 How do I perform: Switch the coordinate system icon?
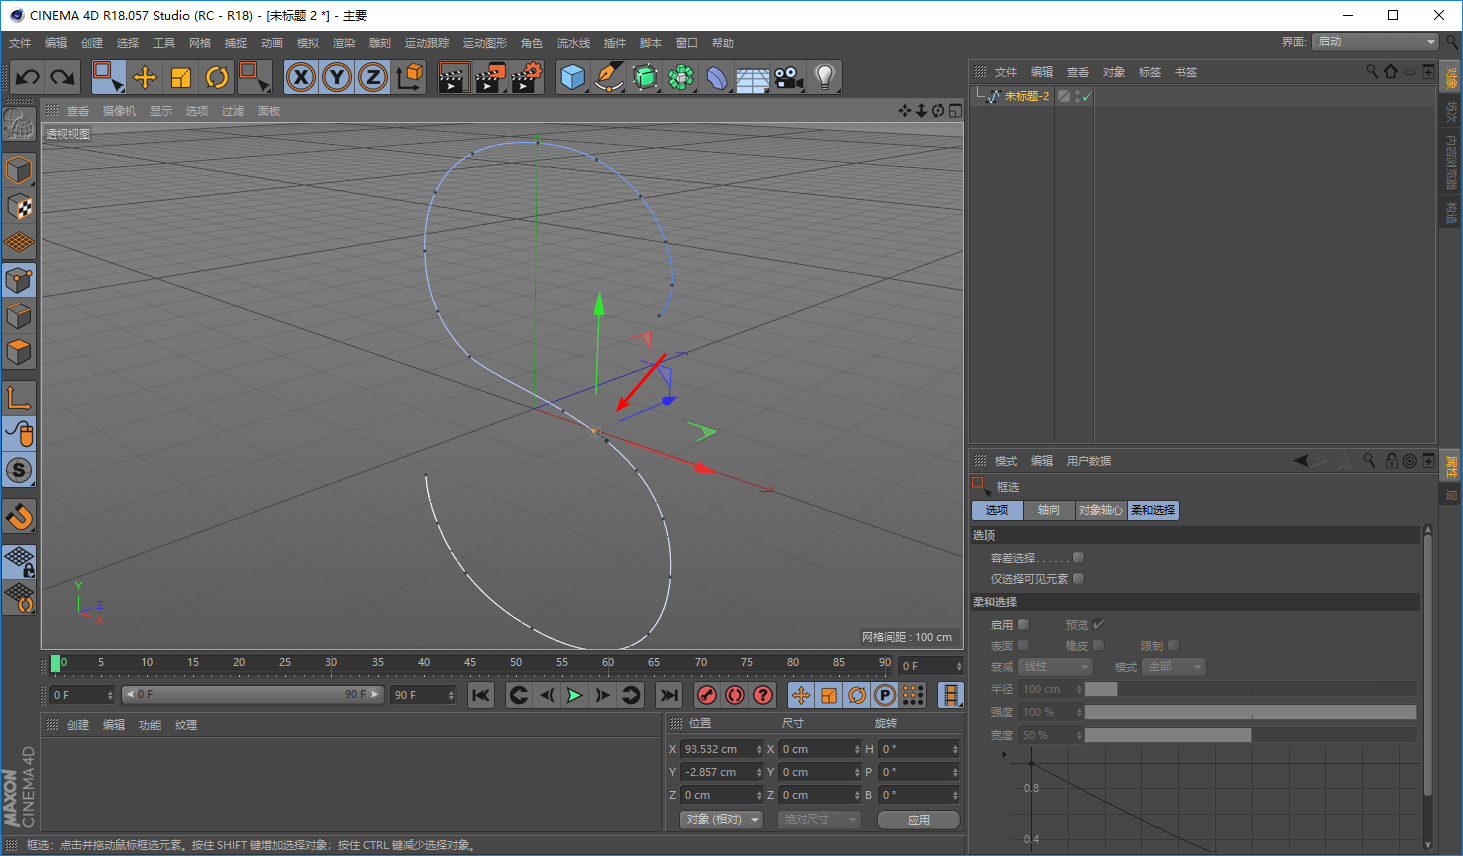pyautogui.click(x=409, y=77)
